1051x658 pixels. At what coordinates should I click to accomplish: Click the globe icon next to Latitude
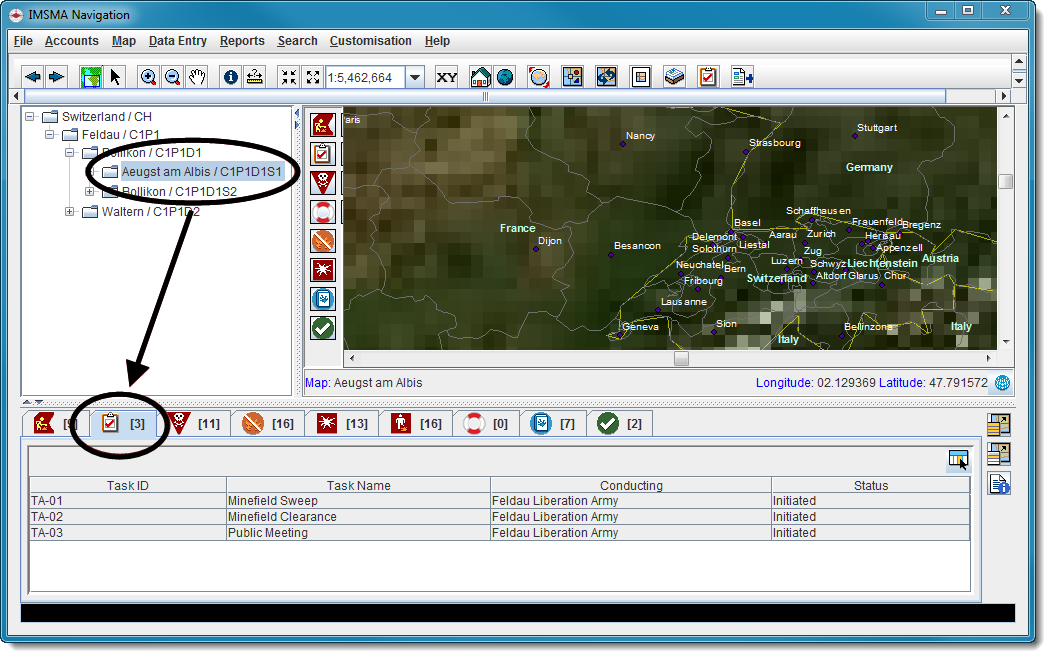click(1002, 383)
